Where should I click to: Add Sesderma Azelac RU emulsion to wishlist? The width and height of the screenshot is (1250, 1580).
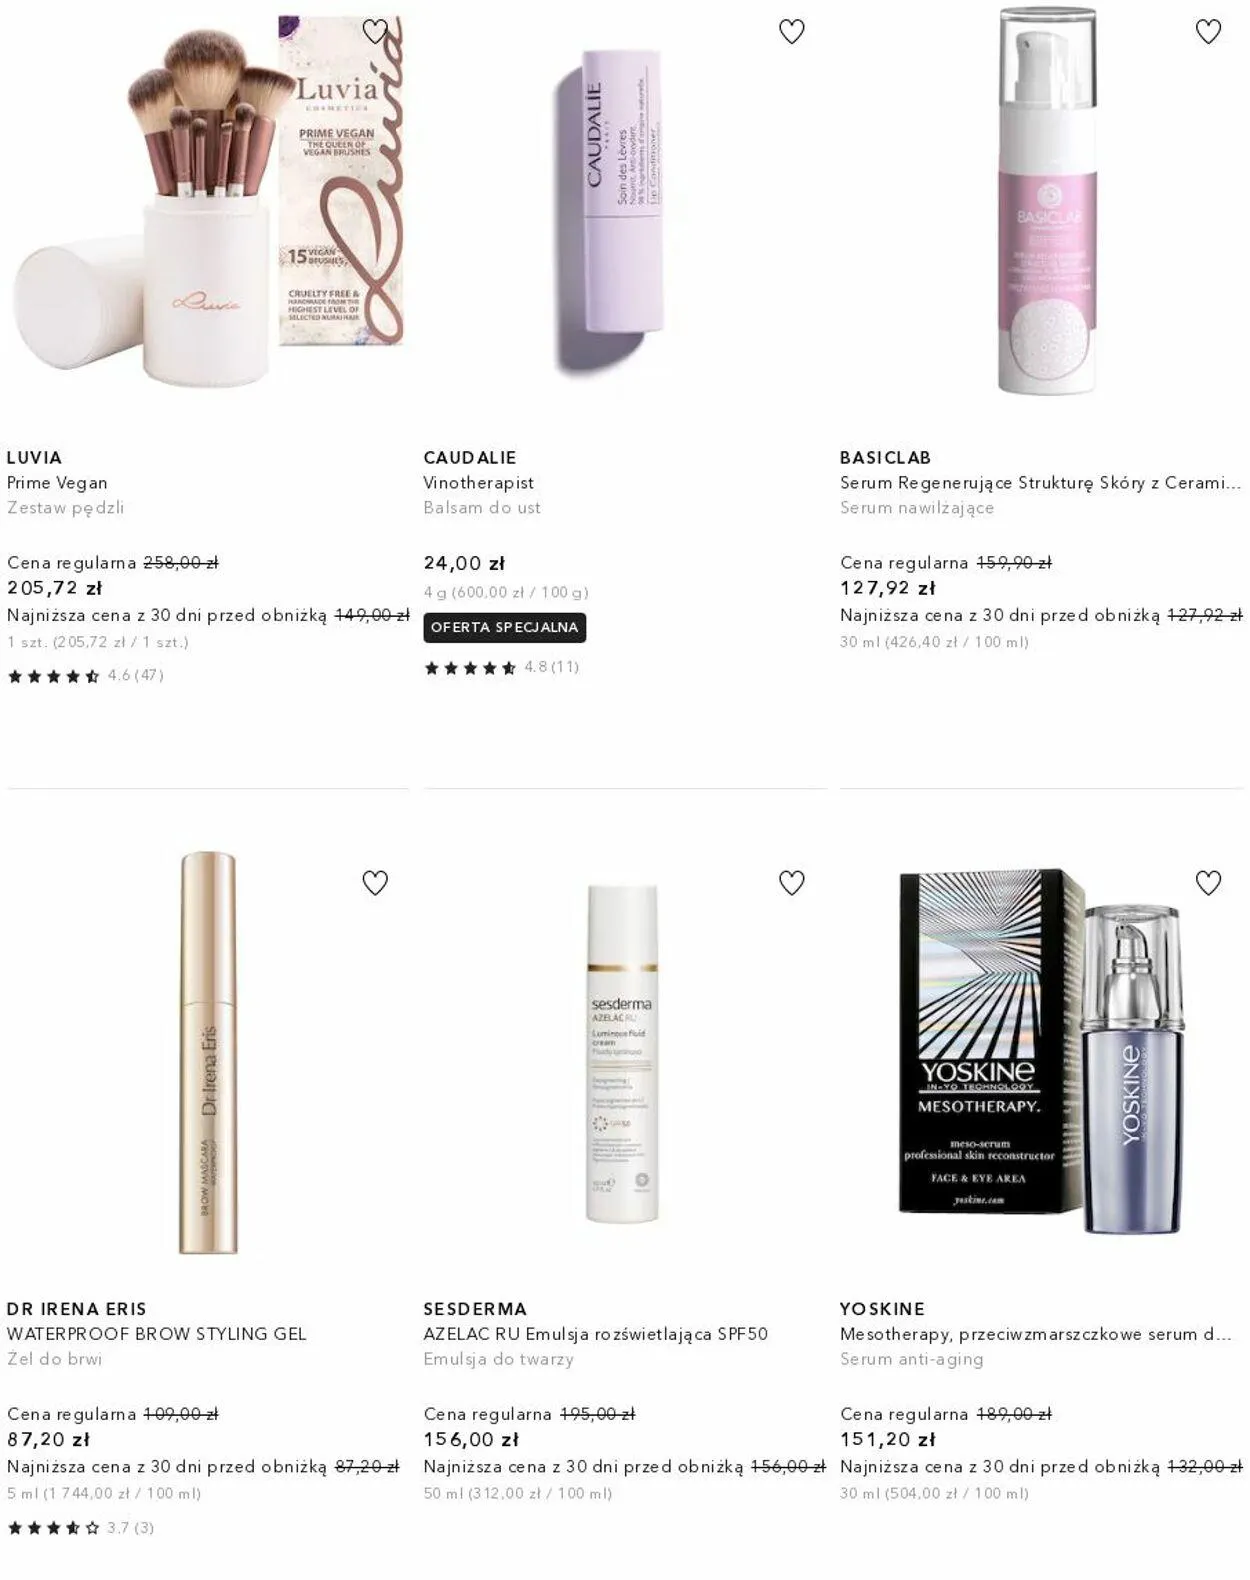point(791,883)
